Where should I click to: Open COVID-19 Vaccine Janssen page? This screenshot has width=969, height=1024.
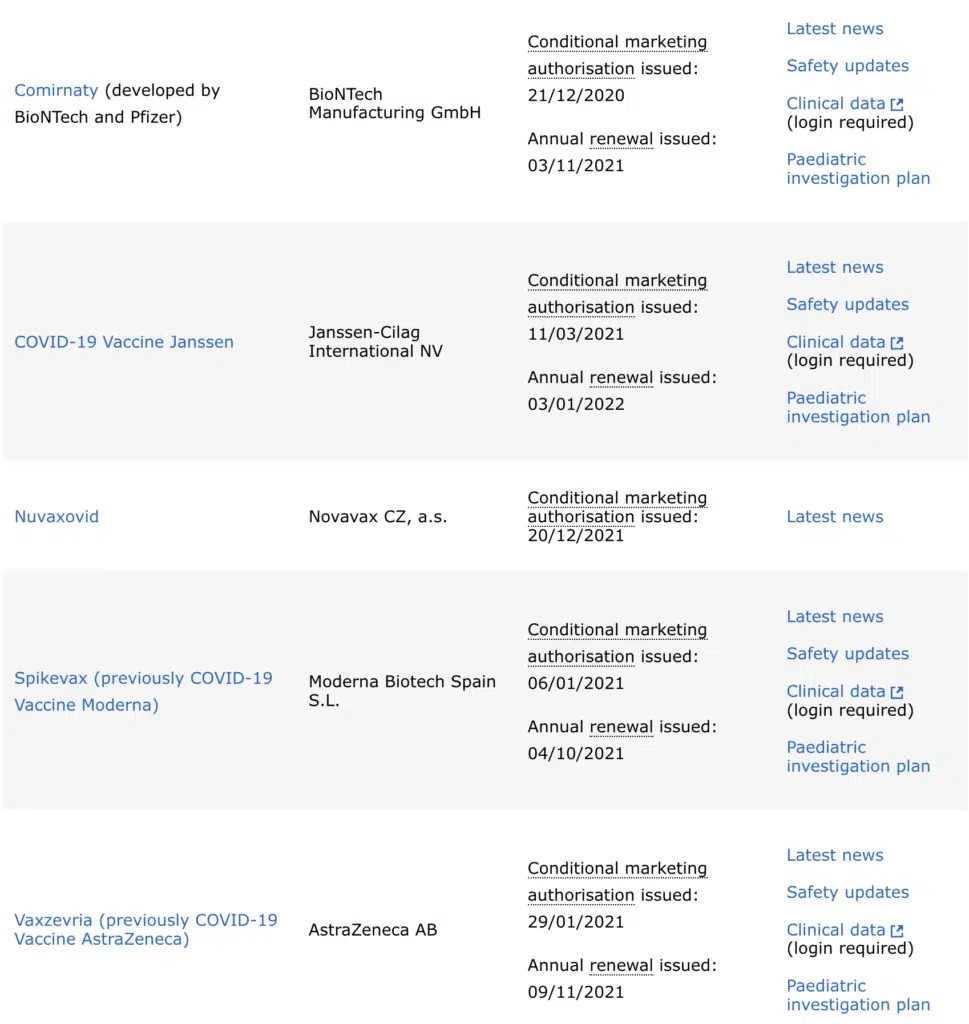[124, 342]
